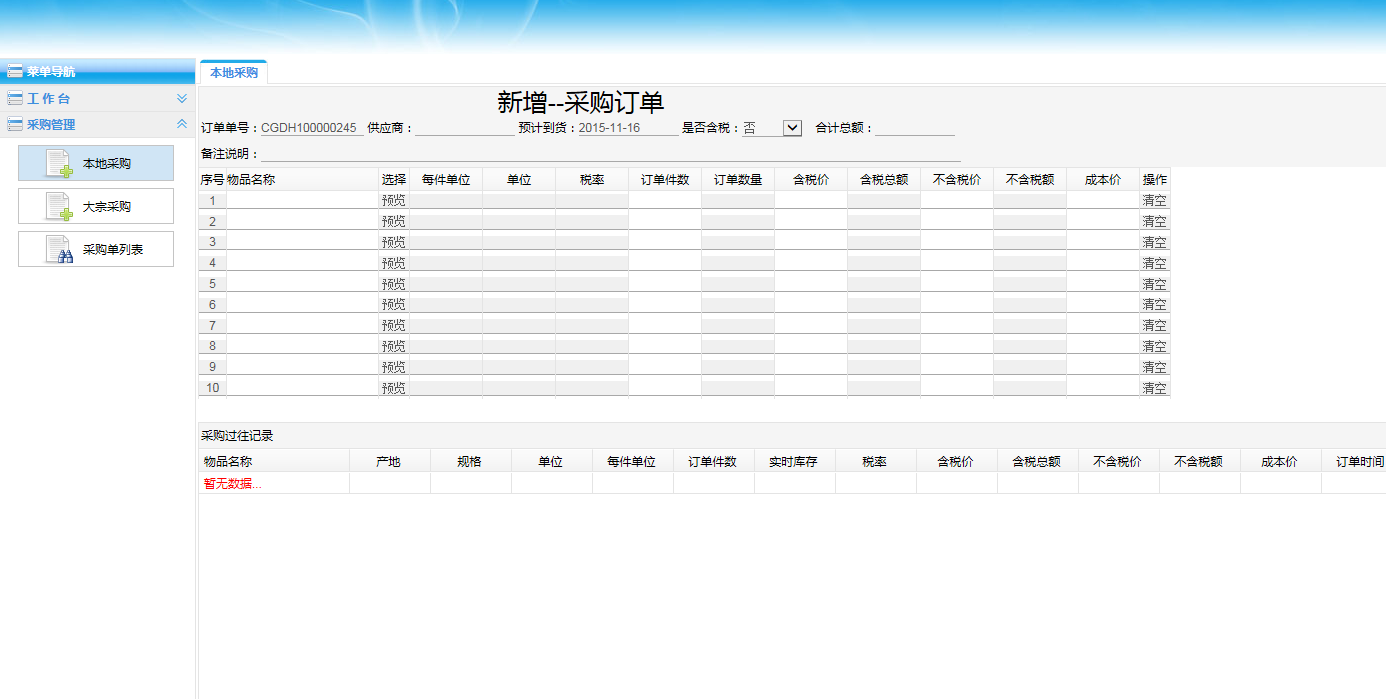This screenshot has width=1386, height=699.
Task: Click 清空 in row 3
Action: [1155, 242]
